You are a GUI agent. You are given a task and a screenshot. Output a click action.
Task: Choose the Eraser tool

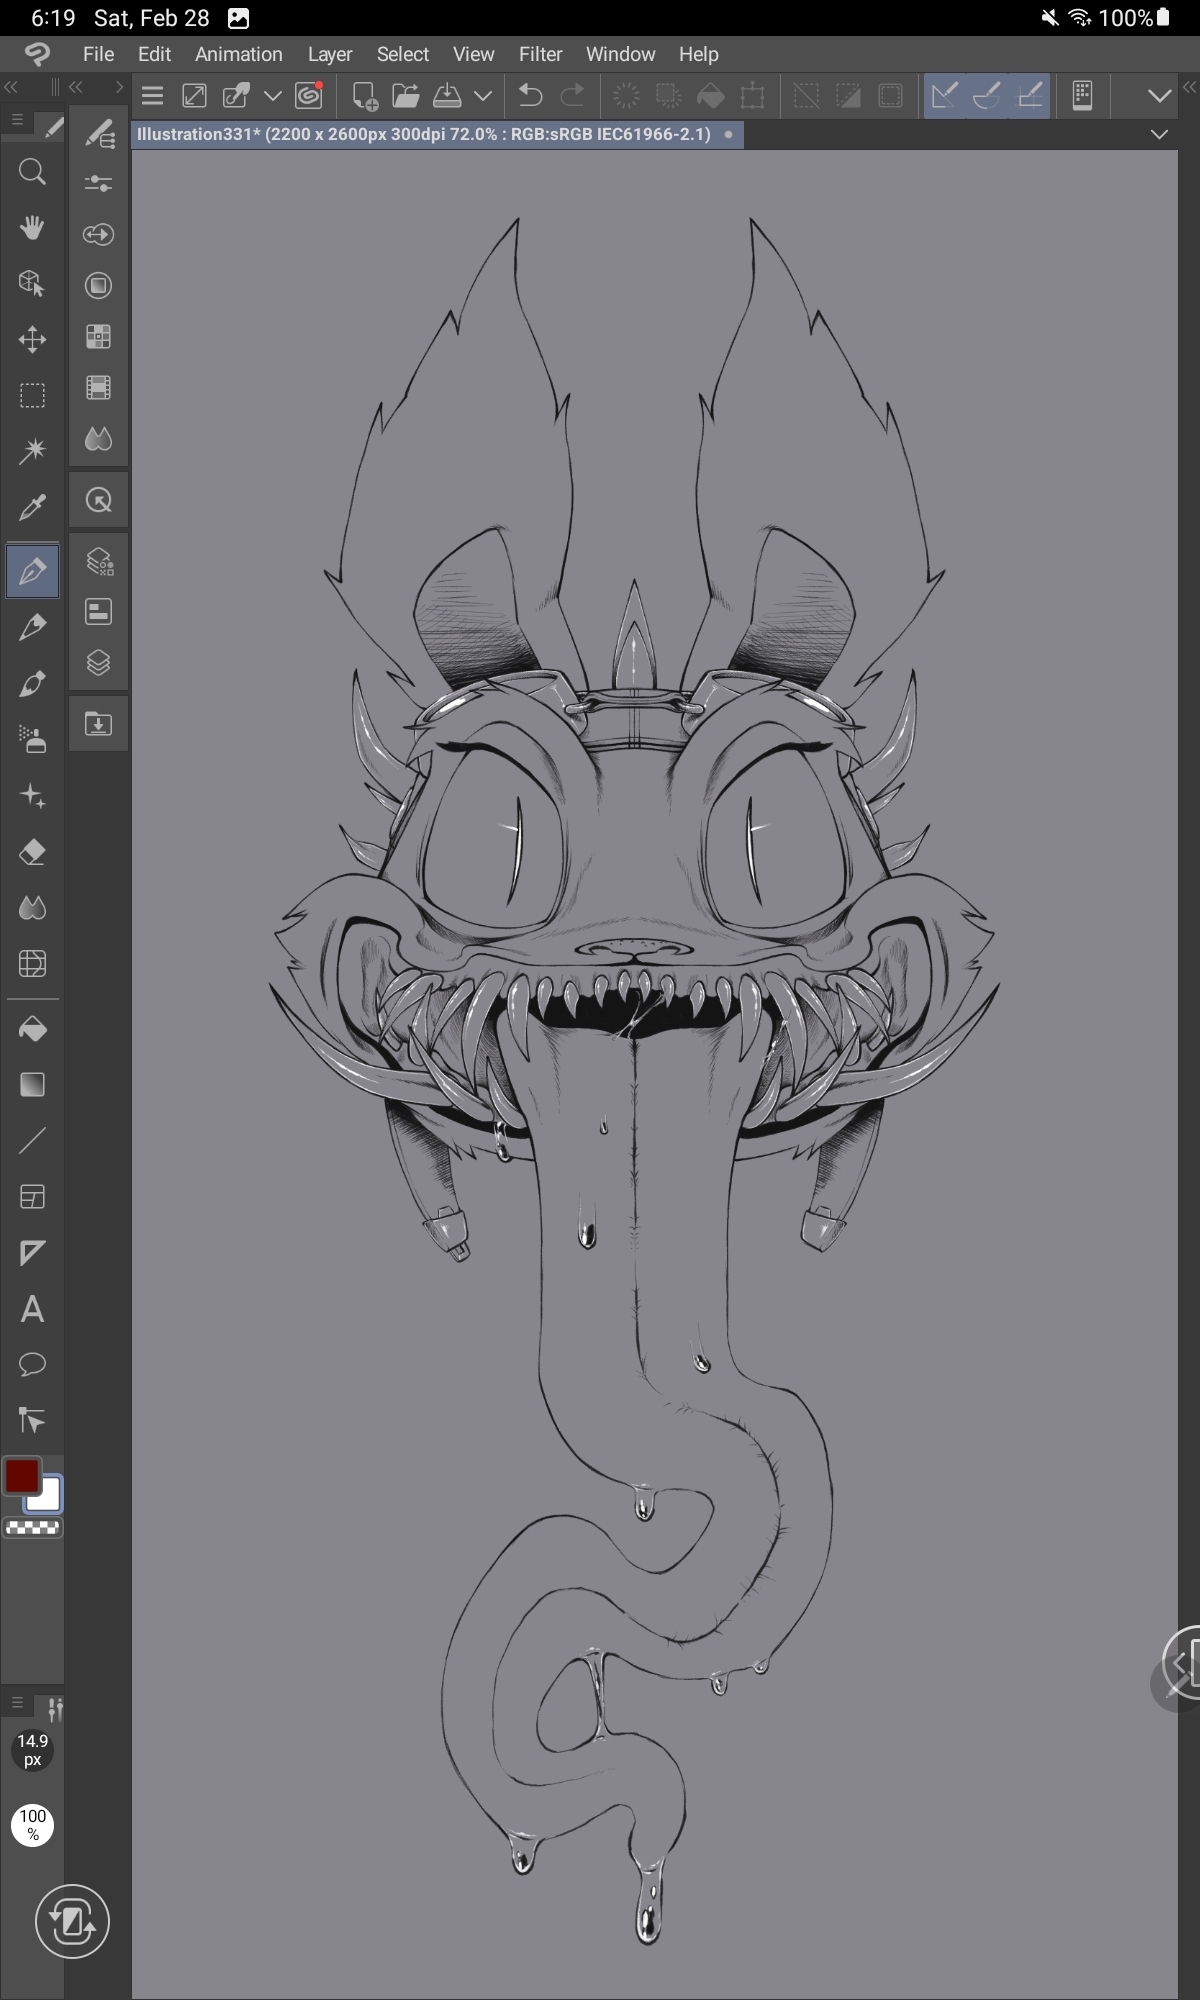coord(32,852)
